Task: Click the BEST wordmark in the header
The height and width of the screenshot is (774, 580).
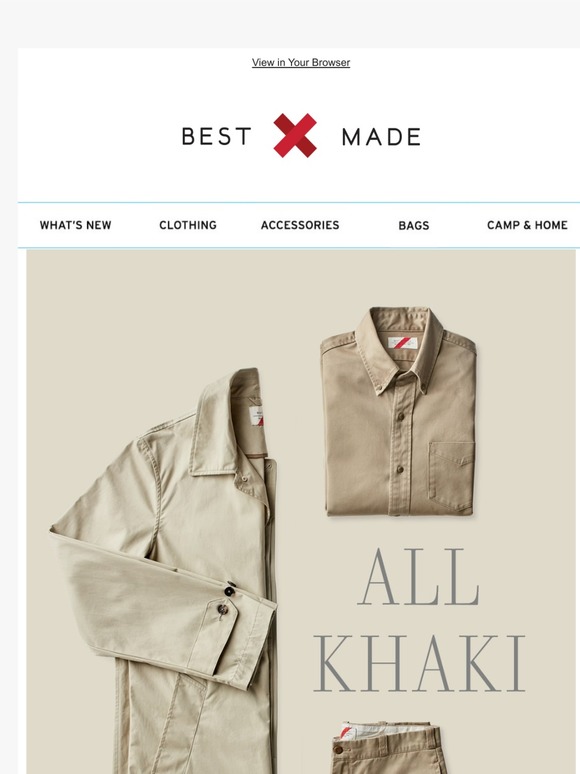Action: [x=217, y=136]
